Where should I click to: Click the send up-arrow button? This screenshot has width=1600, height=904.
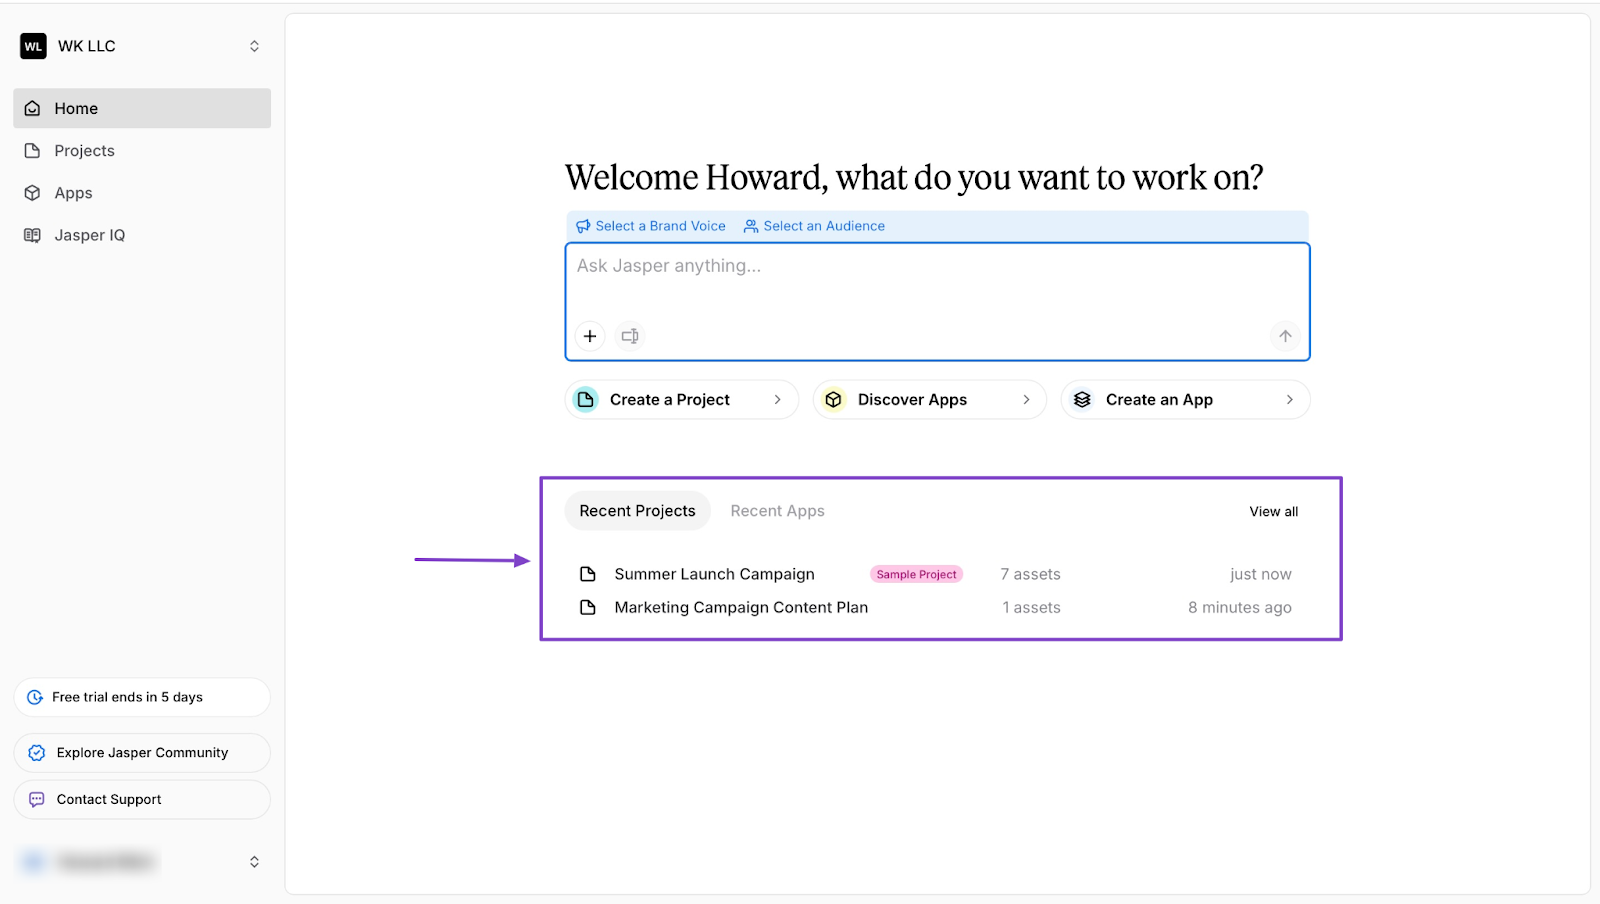[x=1285, y=336]
